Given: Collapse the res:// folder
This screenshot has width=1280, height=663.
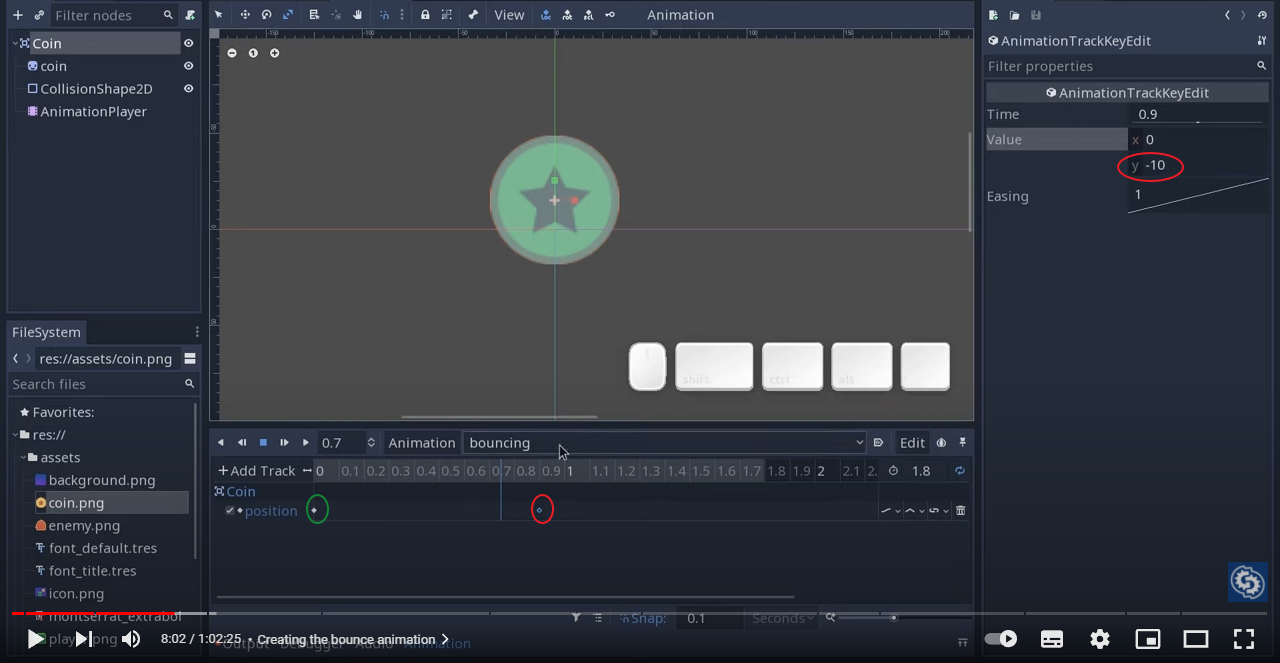Looking at the screenshot, I should click(15, 435).
